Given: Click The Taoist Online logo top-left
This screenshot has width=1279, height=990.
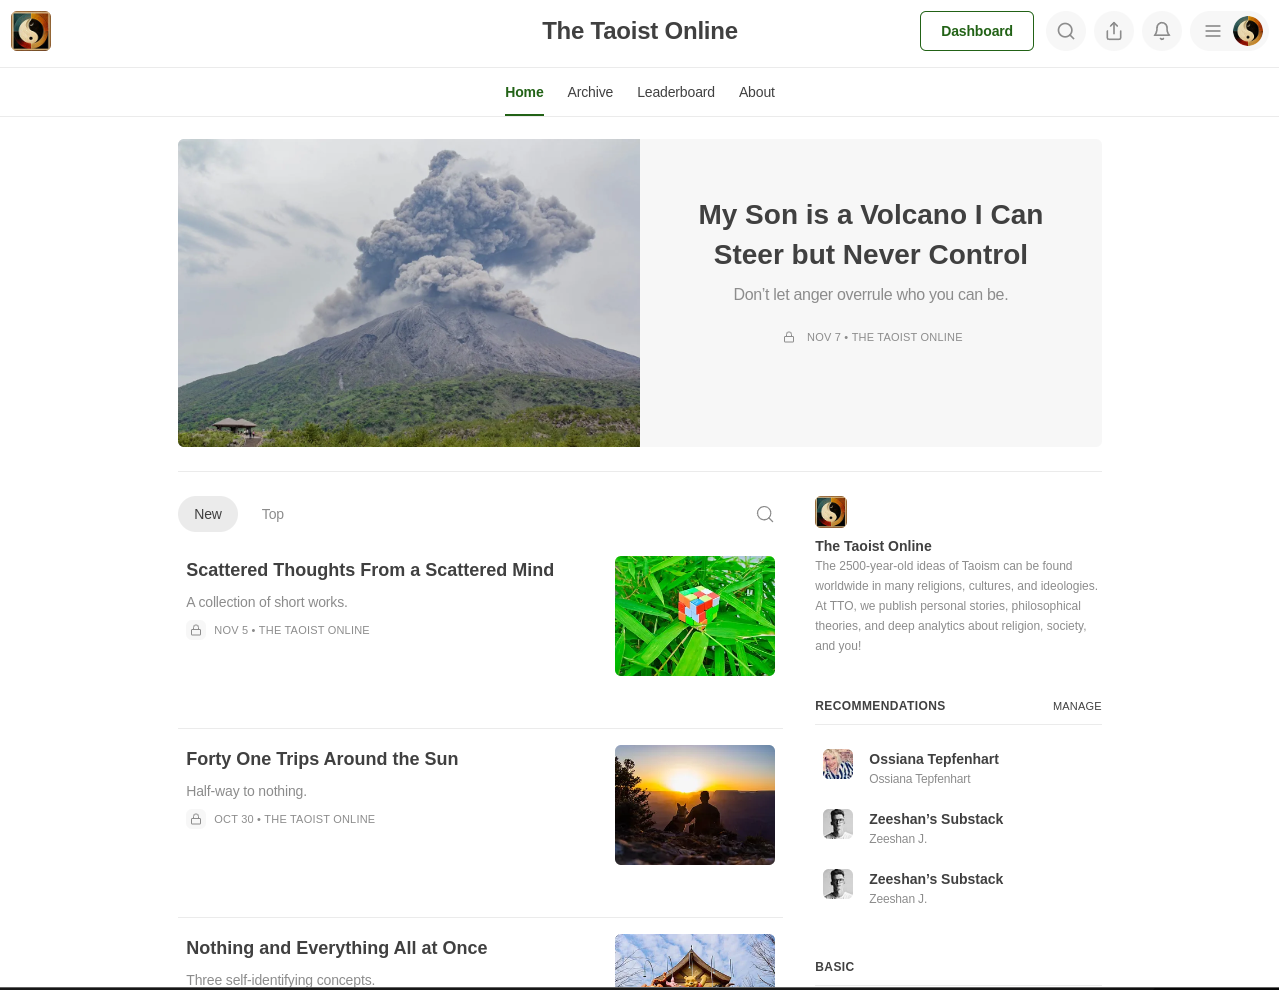Looking at the screenshot, I should [x=31, y=31].
